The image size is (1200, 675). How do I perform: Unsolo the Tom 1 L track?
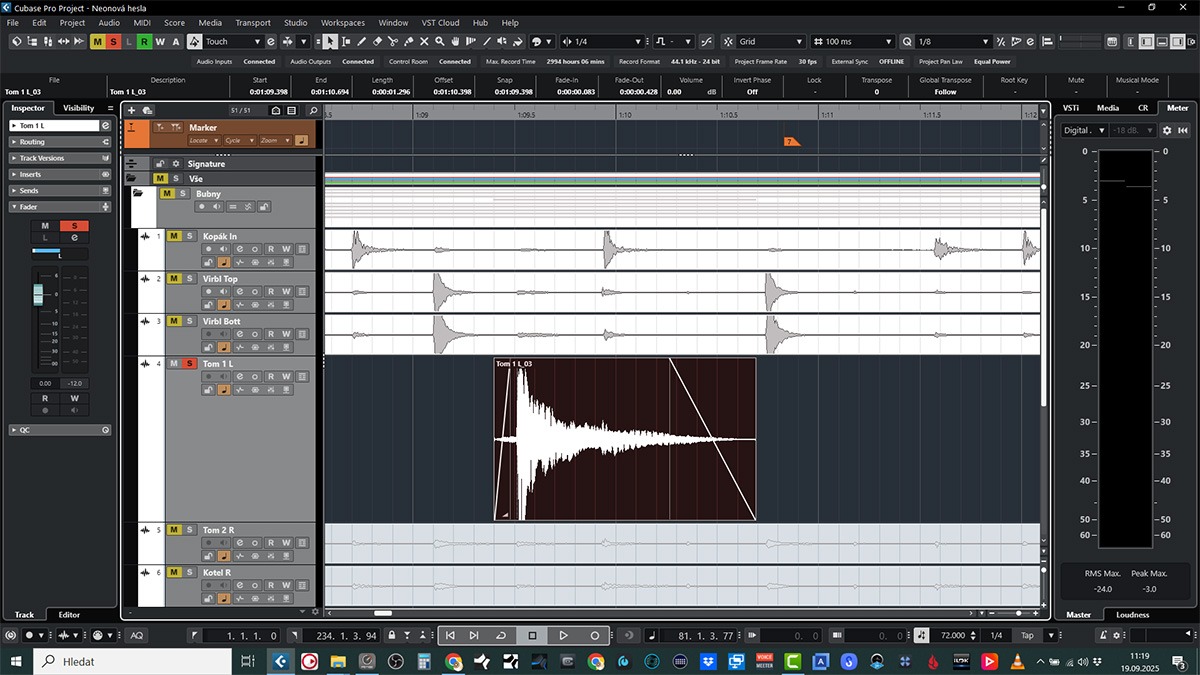point(190,364)
